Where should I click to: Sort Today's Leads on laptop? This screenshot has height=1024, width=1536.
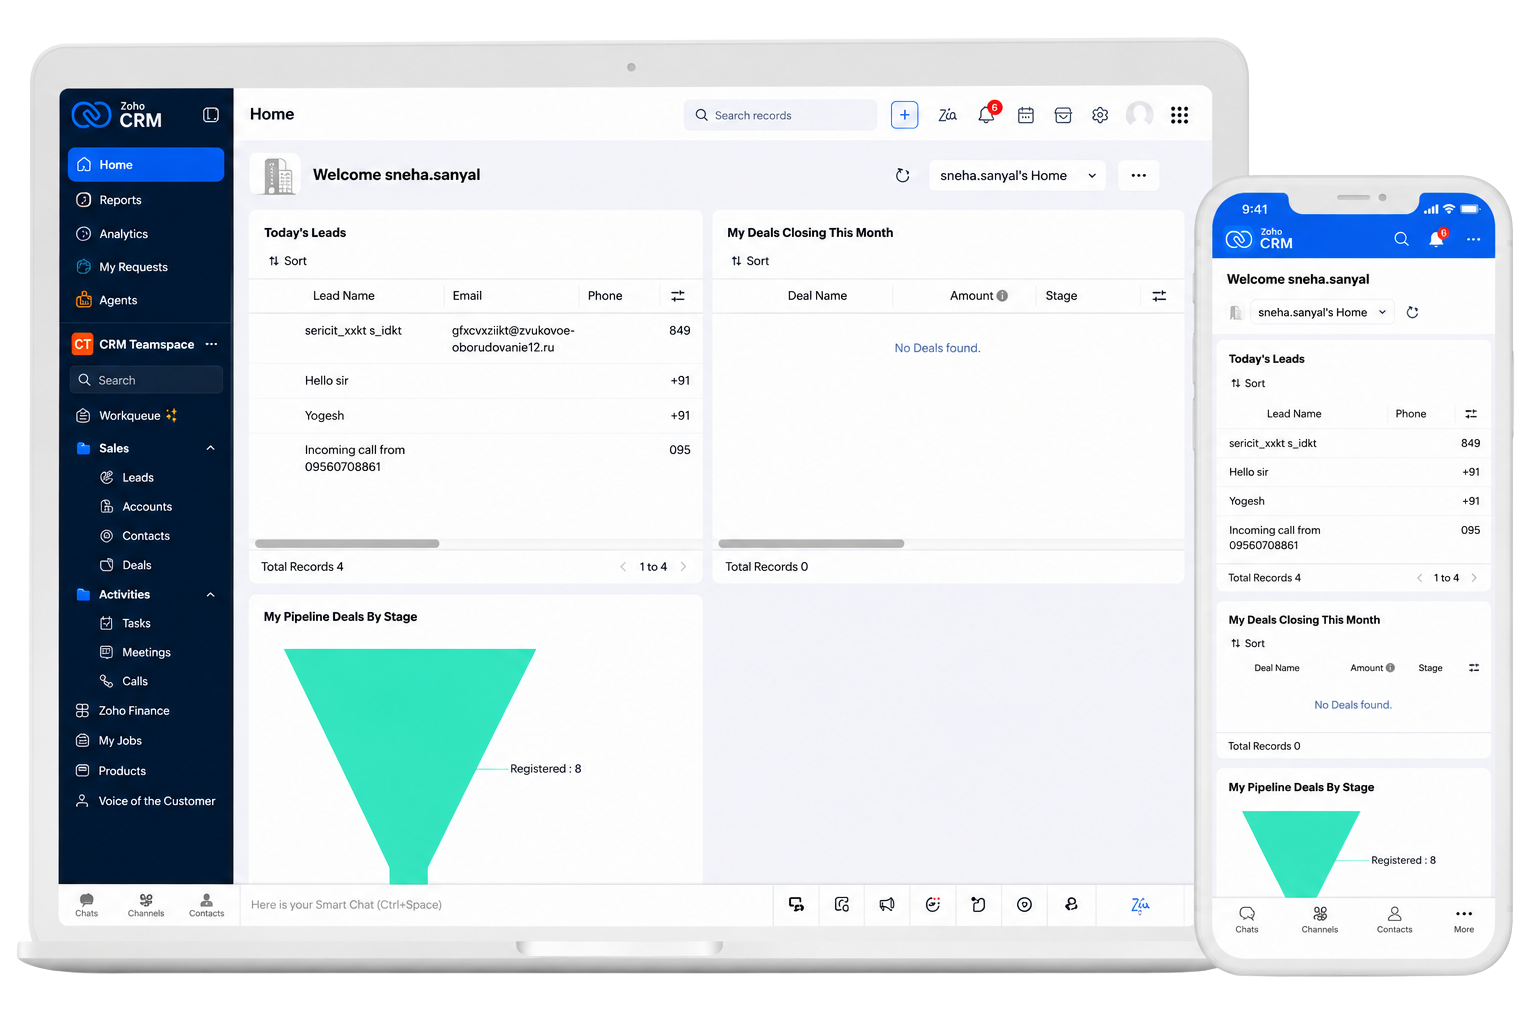[x=287, y=261]
